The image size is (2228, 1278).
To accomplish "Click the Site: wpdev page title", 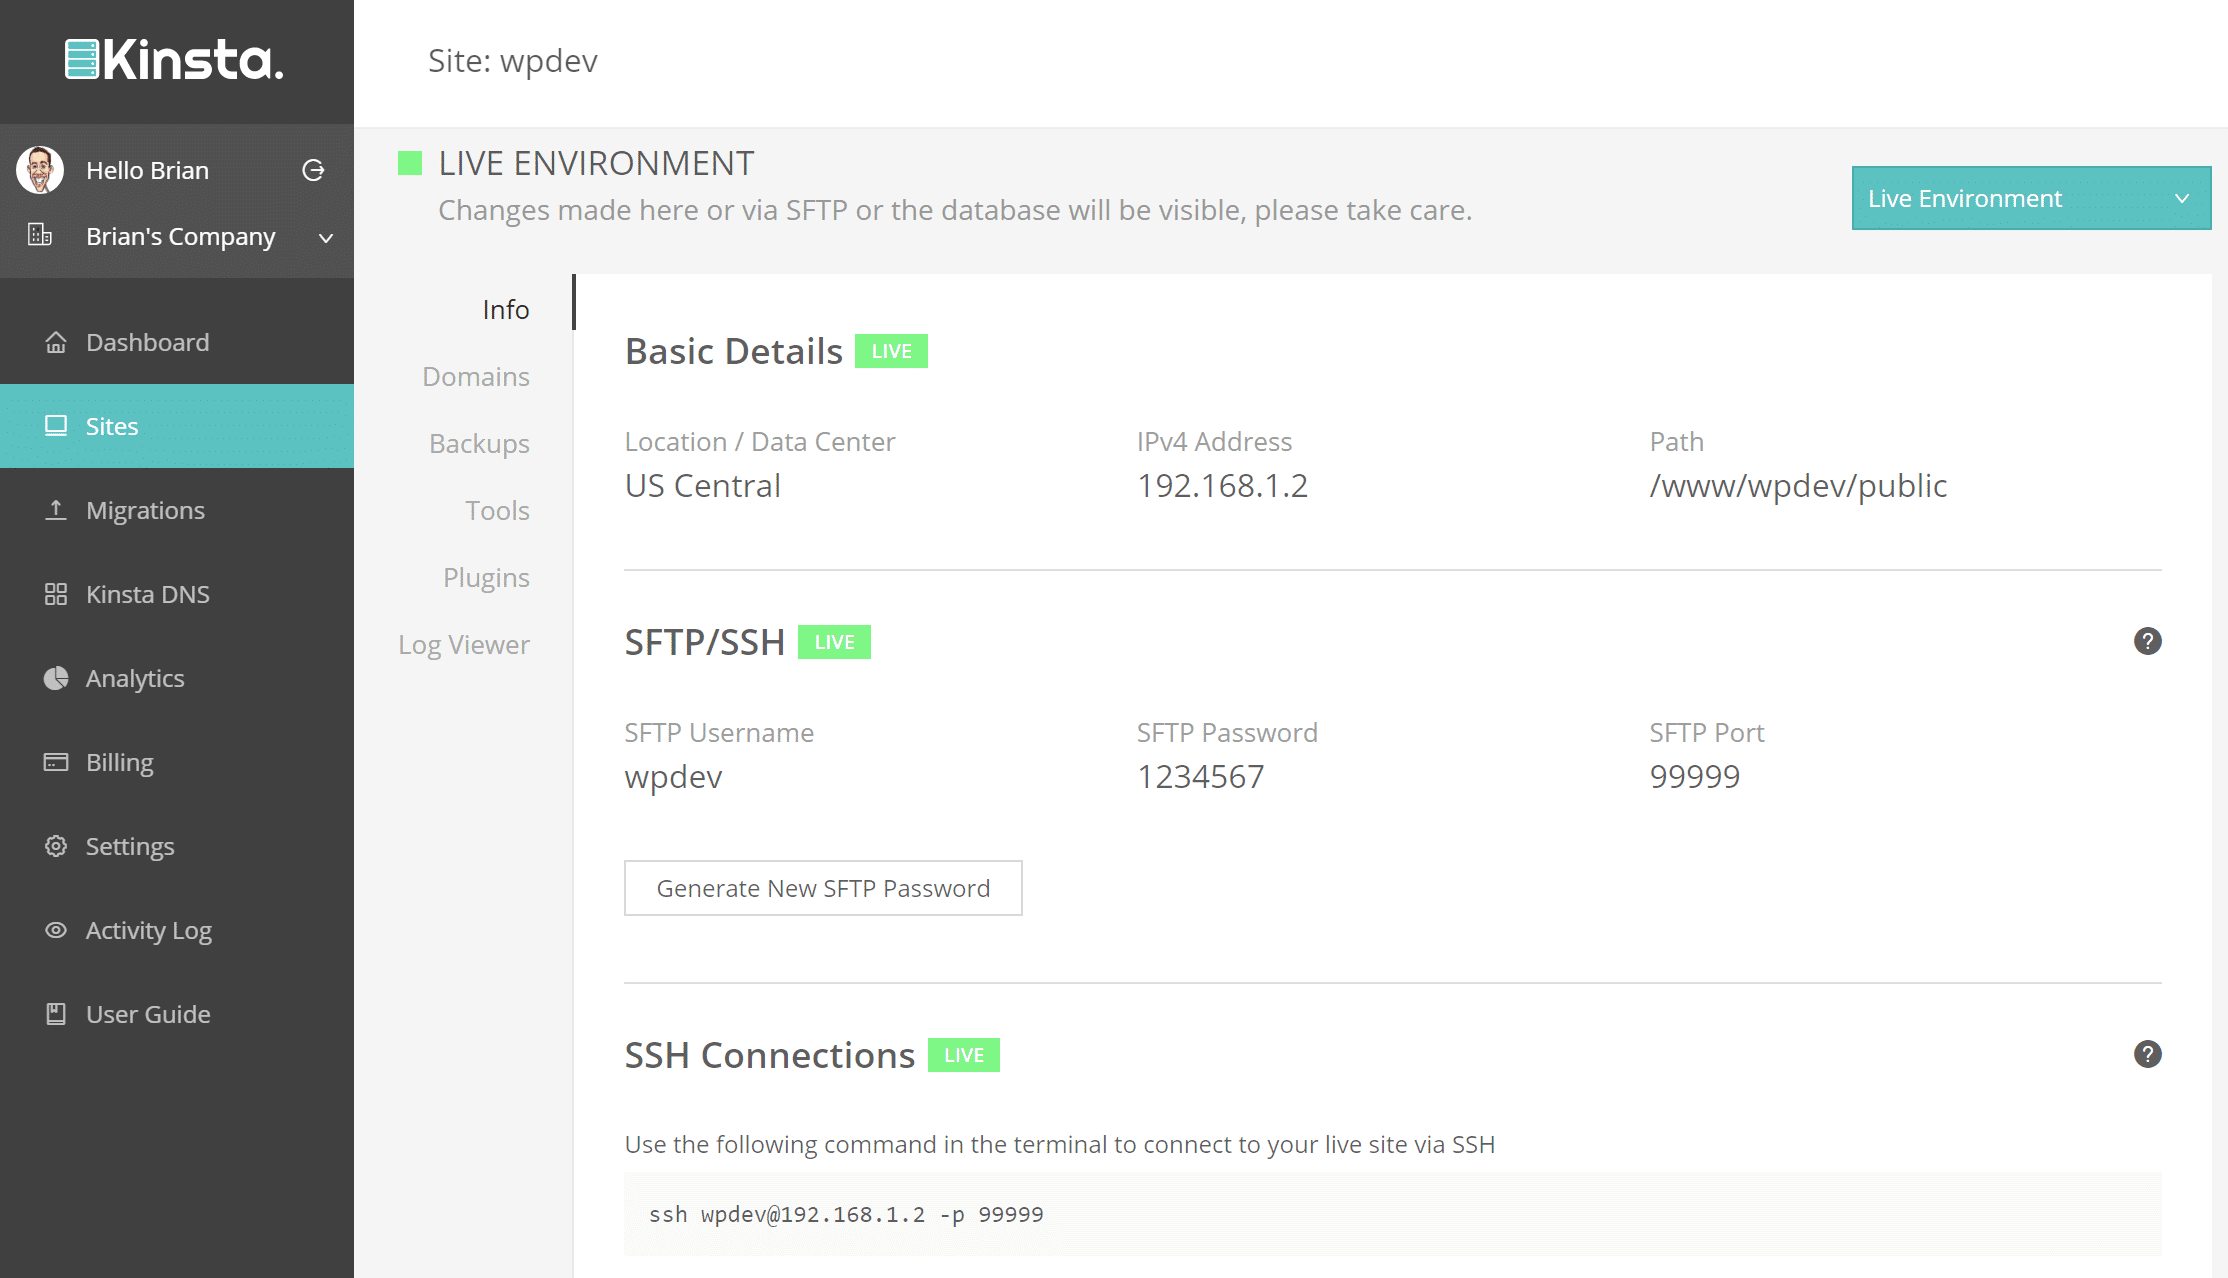I will [513, 60].
